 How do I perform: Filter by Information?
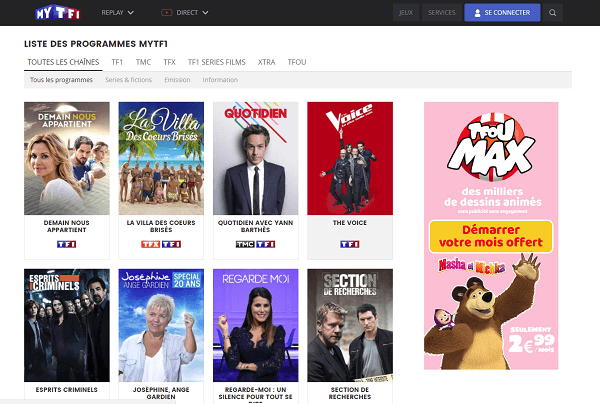[x=220, y=80]
